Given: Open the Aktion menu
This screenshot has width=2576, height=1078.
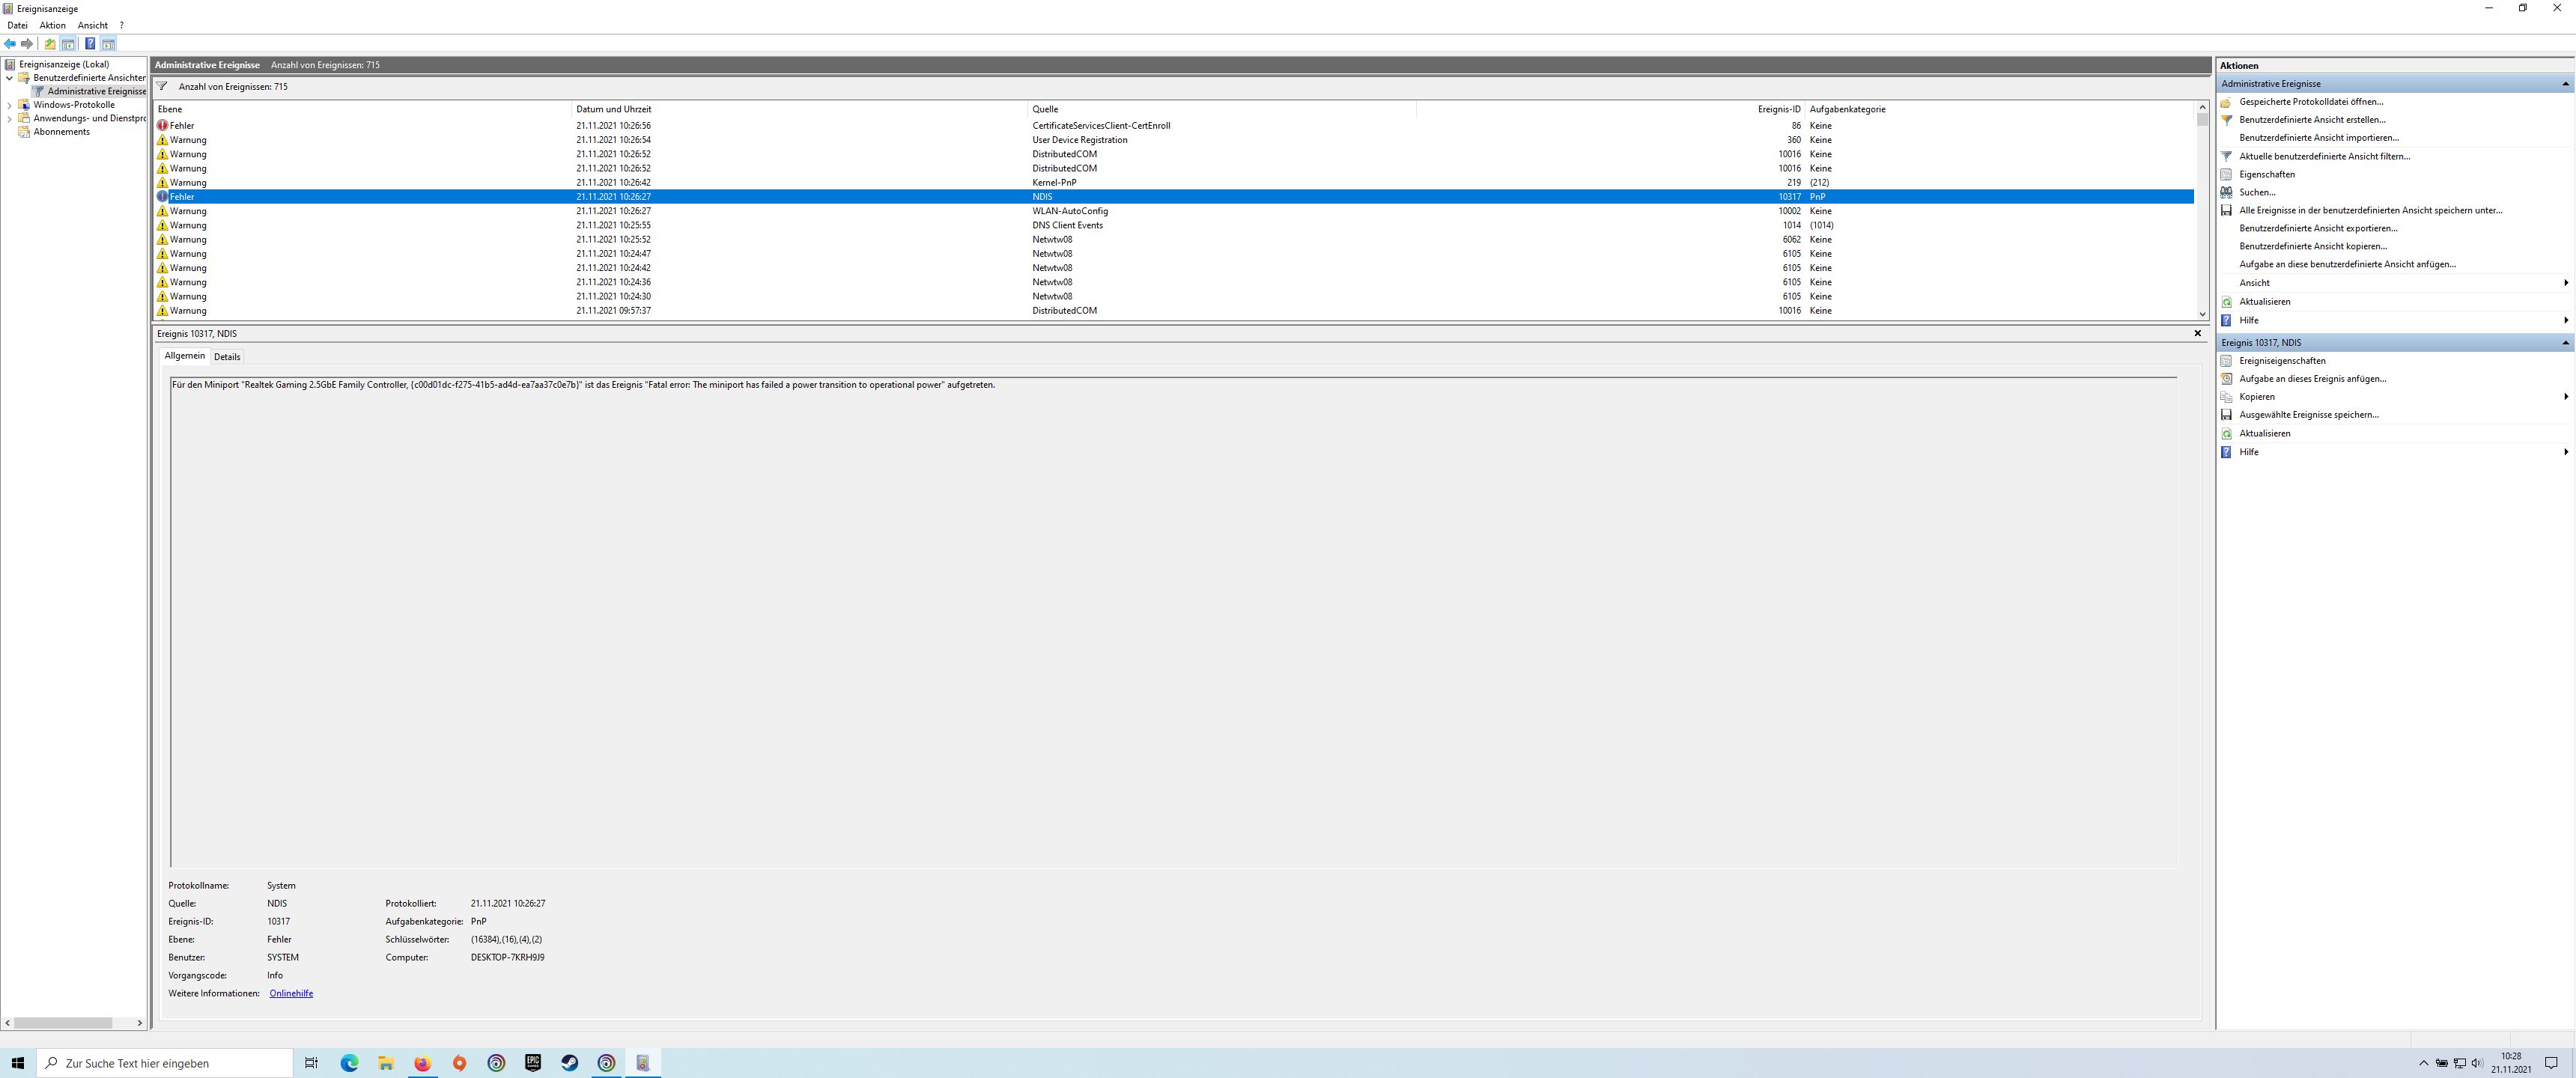Looking at the screenshot, I should click(52, 25).
